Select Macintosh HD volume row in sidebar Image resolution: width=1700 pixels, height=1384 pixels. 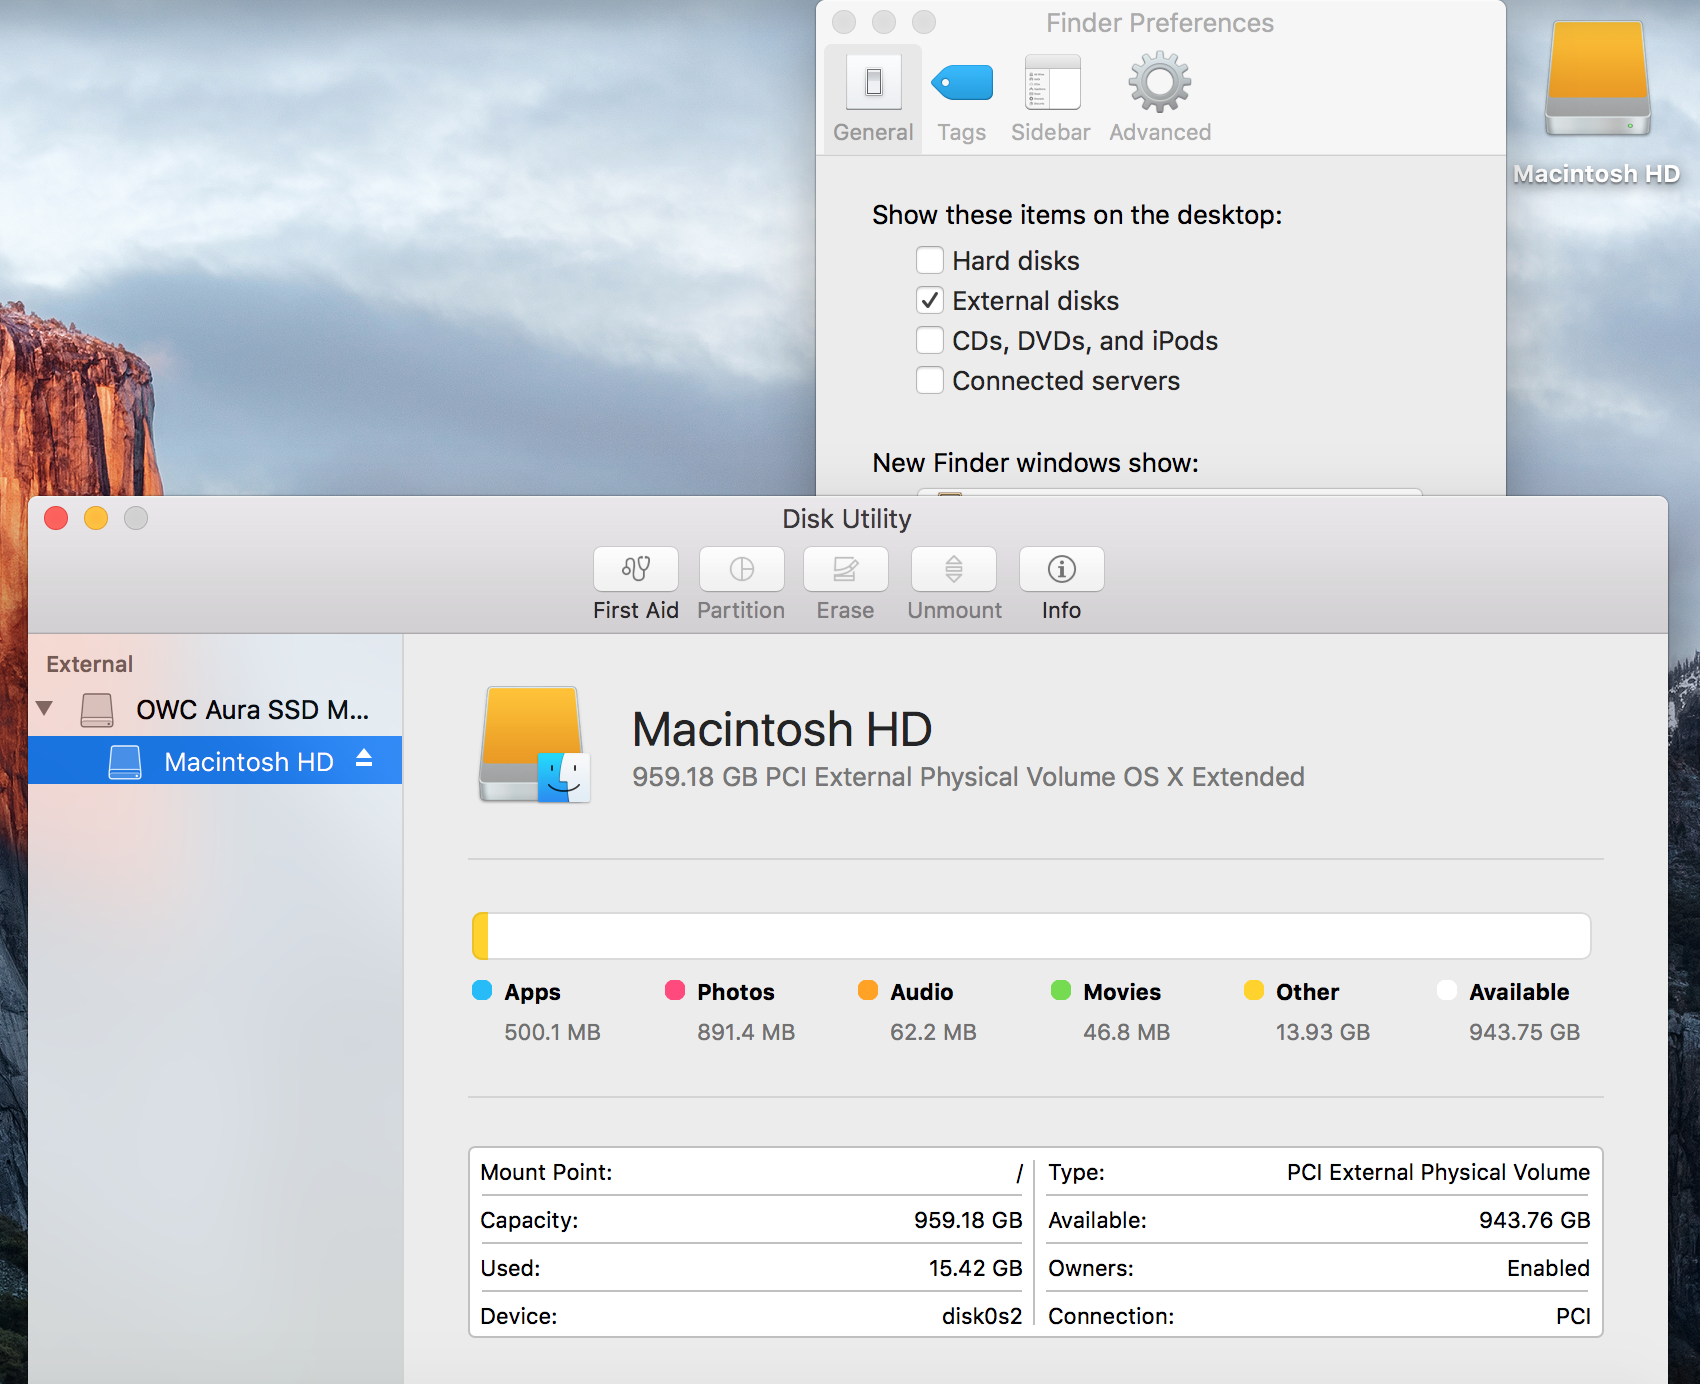click(x=215, y=760)
